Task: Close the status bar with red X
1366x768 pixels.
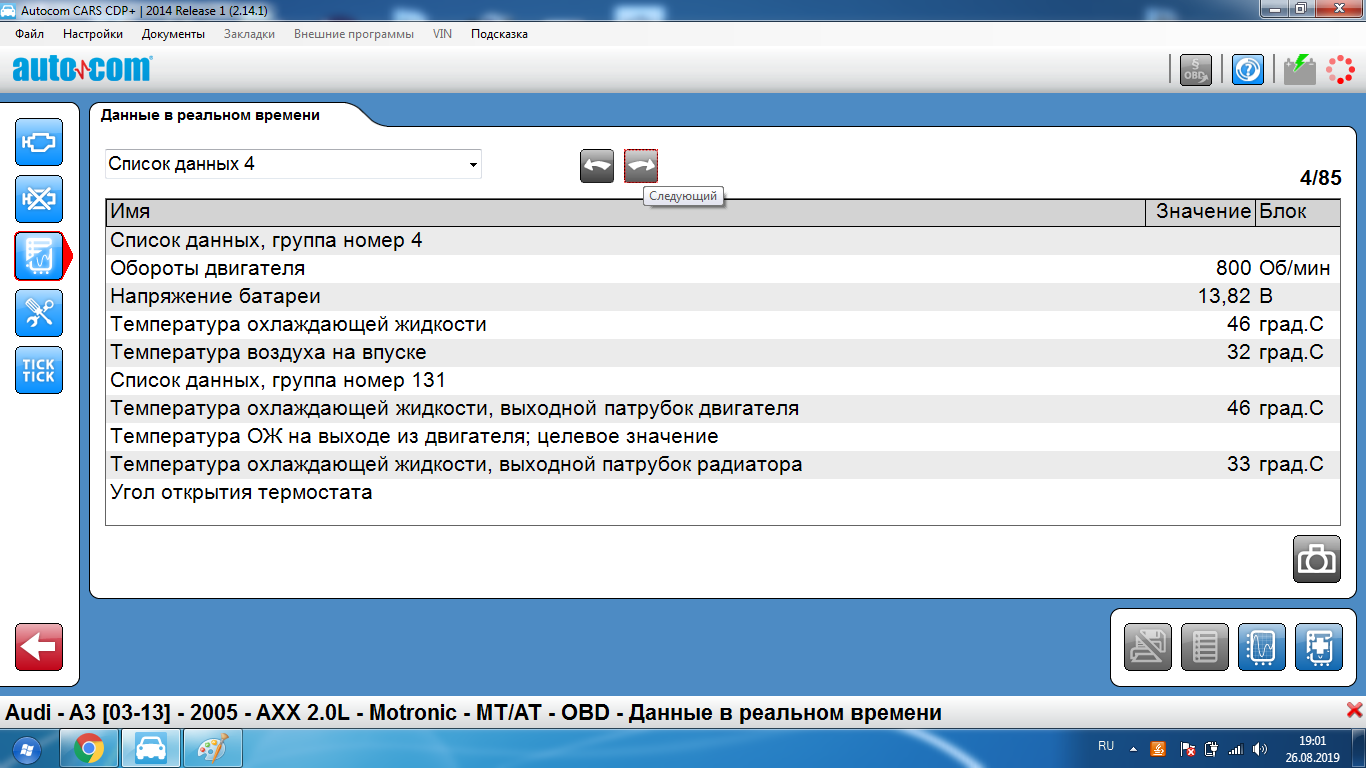Action: (1355, 711)
